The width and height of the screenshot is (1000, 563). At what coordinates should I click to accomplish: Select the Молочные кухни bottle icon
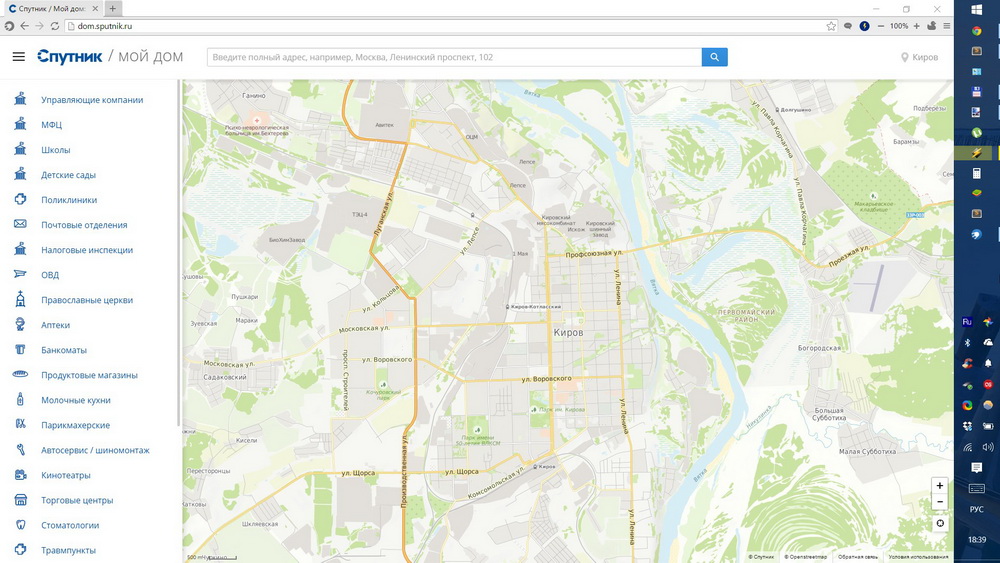pyautogui.click(x=20, y=399)
